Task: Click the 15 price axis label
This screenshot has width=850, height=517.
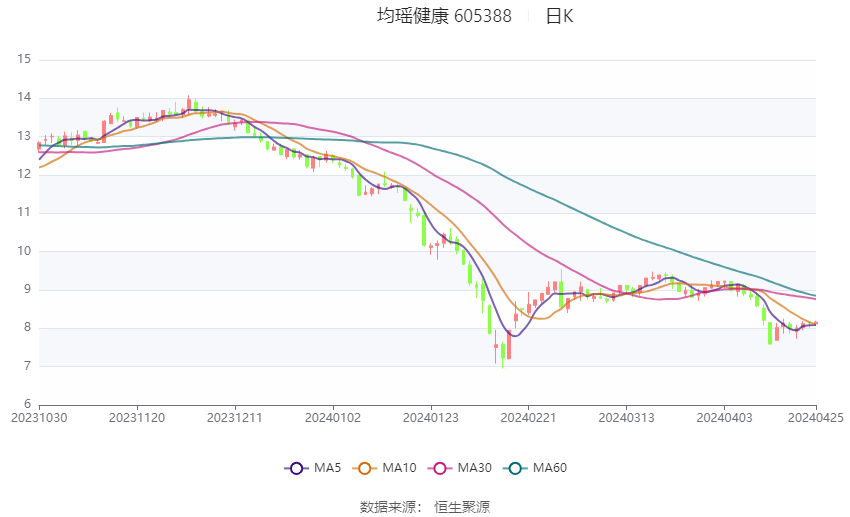Action: pos(24,59)
